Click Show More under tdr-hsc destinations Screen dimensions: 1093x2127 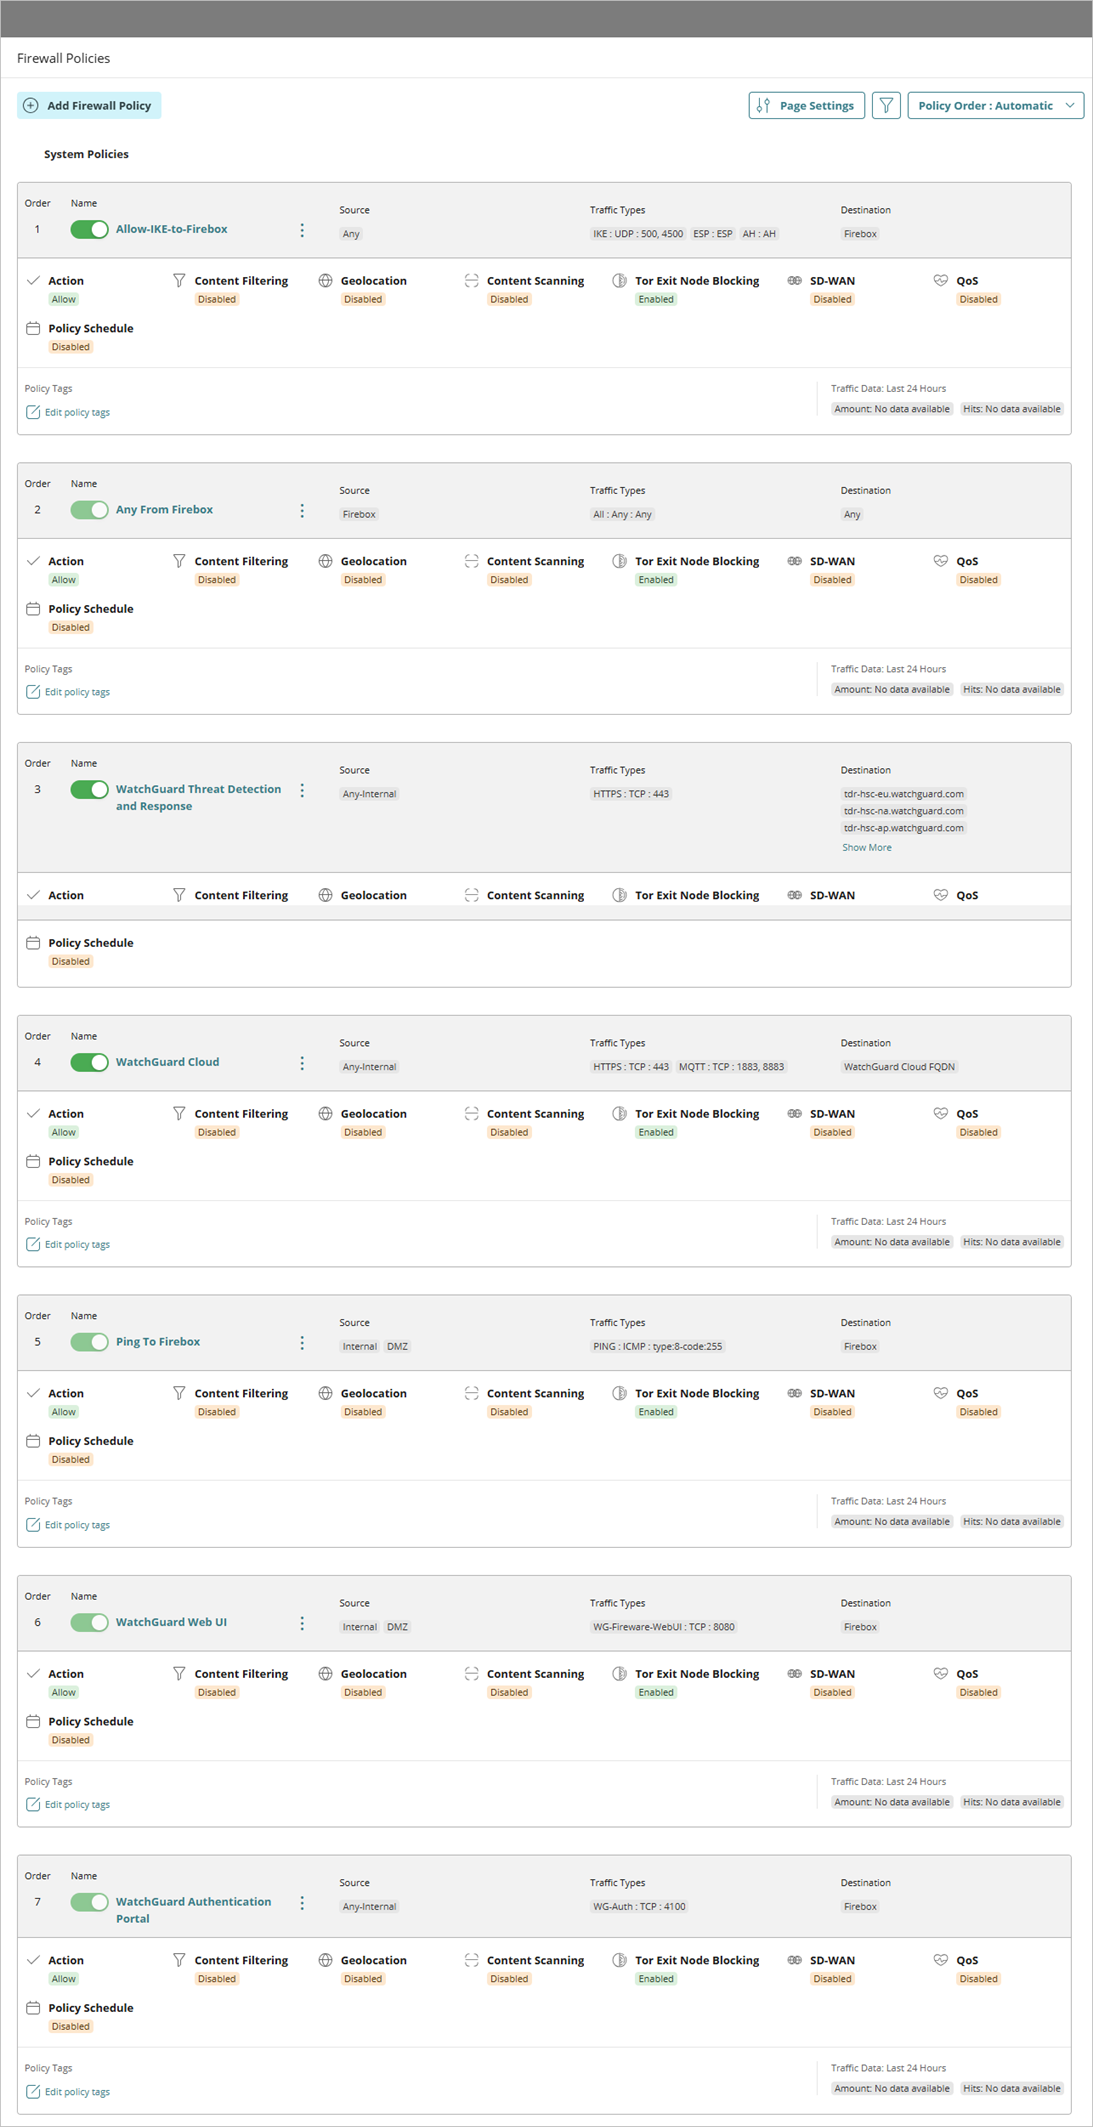coord(866,847)
